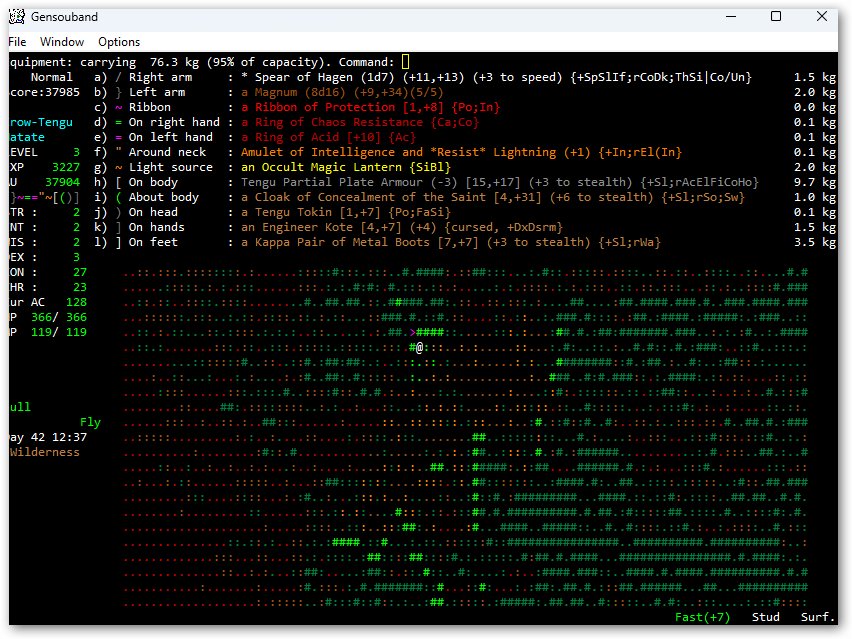Click the '~' glyph beside Ribbon slot
The width and height of the screenshot is (852, 639).
click(x=118, y=107)
